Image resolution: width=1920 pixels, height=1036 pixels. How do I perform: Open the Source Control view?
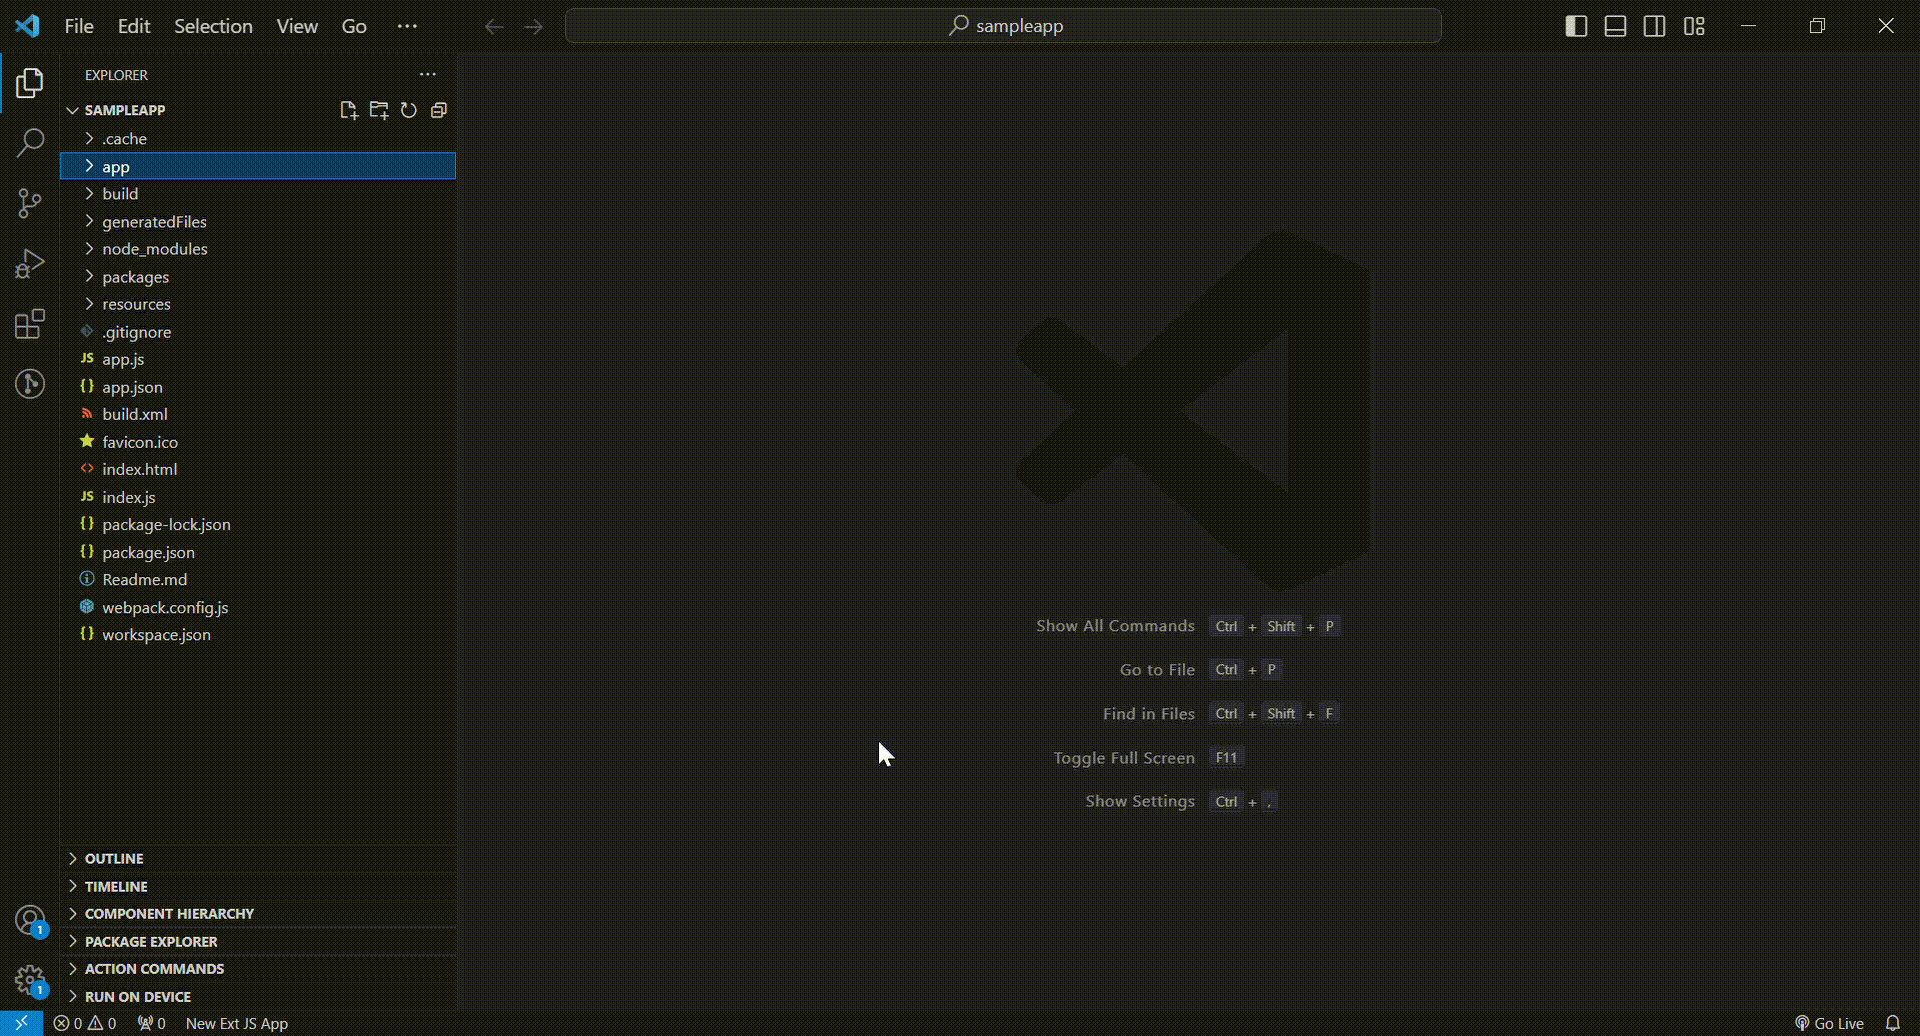(30, 204)
